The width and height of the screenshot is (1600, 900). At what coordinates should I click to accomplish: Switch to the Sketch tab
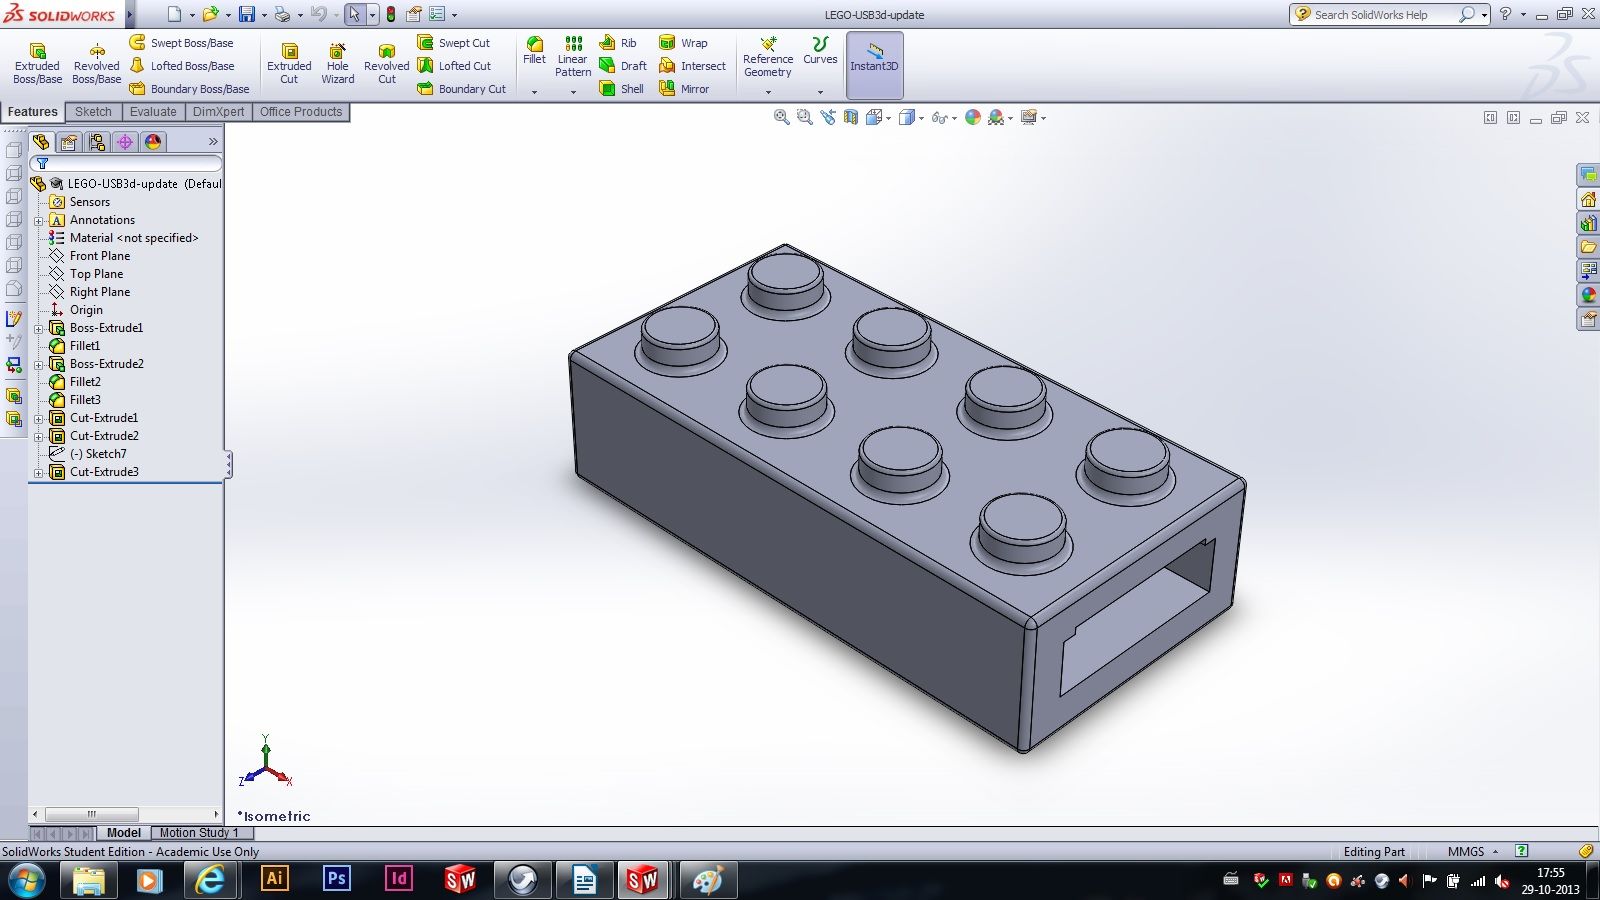pyautogui.click(x=92, y=111)
